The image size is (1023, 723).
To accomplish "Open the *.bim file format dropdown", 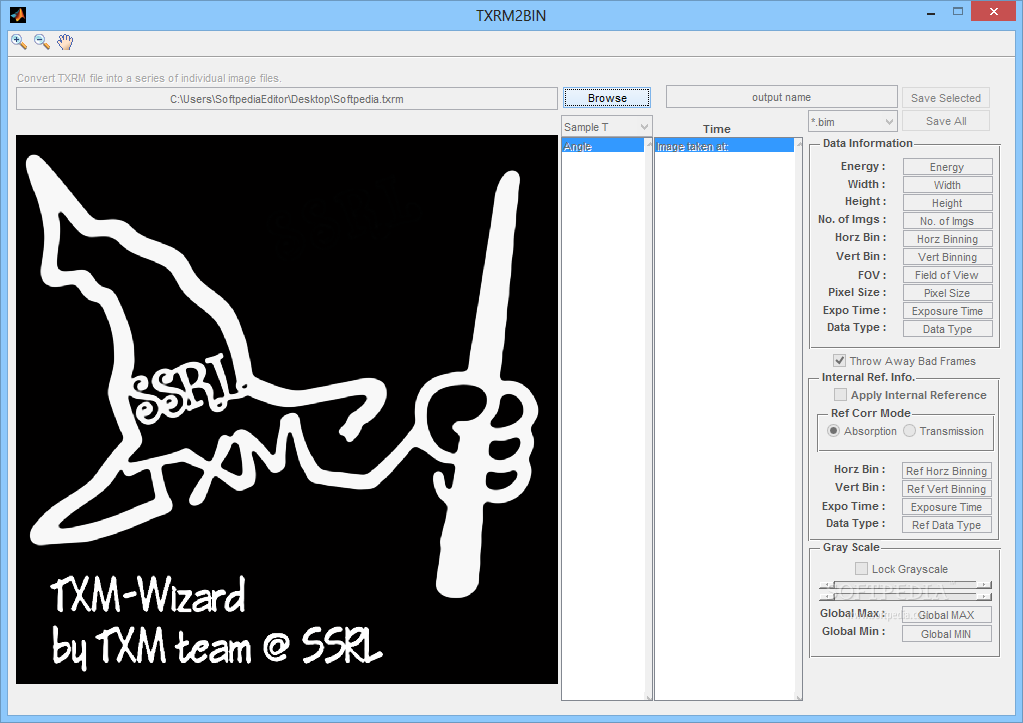I will click(x=852, y=121).
